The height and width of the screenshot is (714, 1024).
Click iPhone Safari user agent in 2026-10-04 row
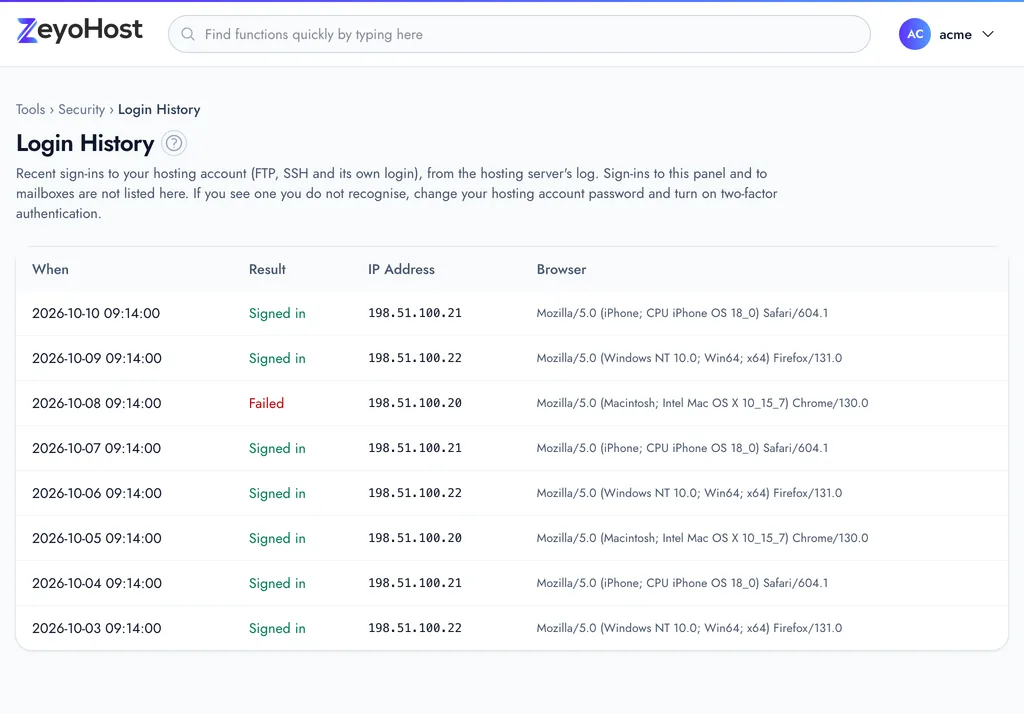682,583
